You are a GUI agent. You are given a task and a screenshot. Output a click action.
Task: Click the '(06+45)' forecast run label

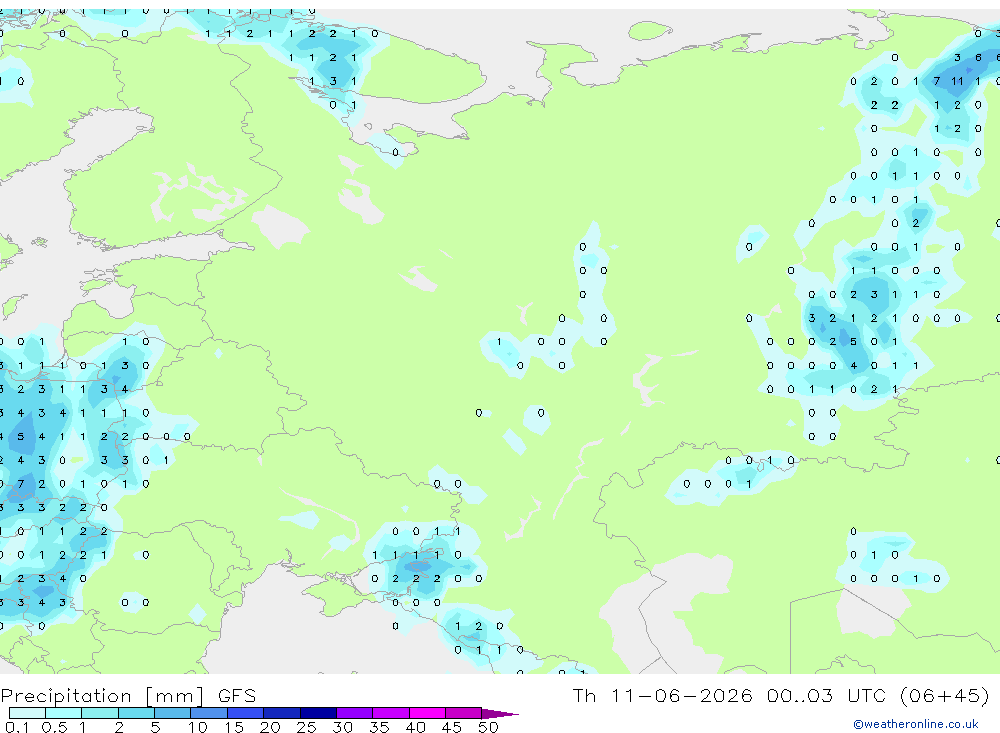pyautogui.click(x=945, y=695)
